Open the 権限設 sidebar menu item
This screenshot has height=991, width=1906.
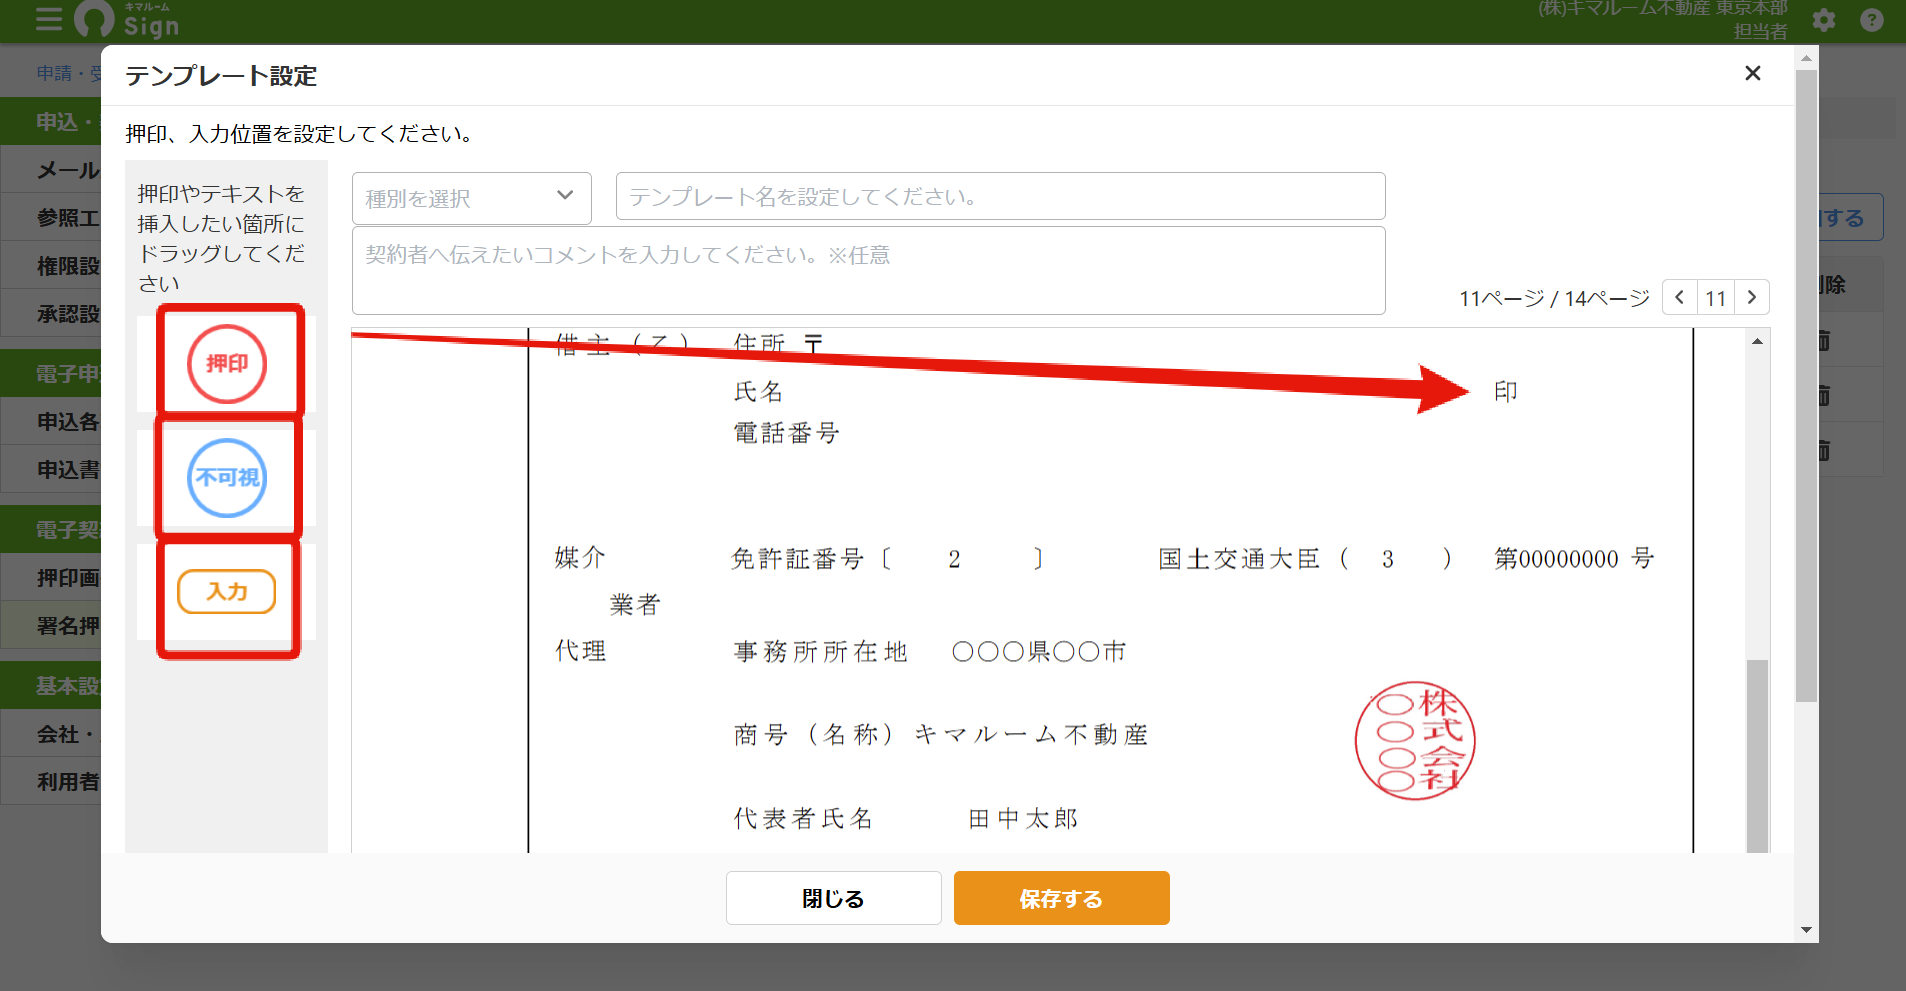point(51,266)
